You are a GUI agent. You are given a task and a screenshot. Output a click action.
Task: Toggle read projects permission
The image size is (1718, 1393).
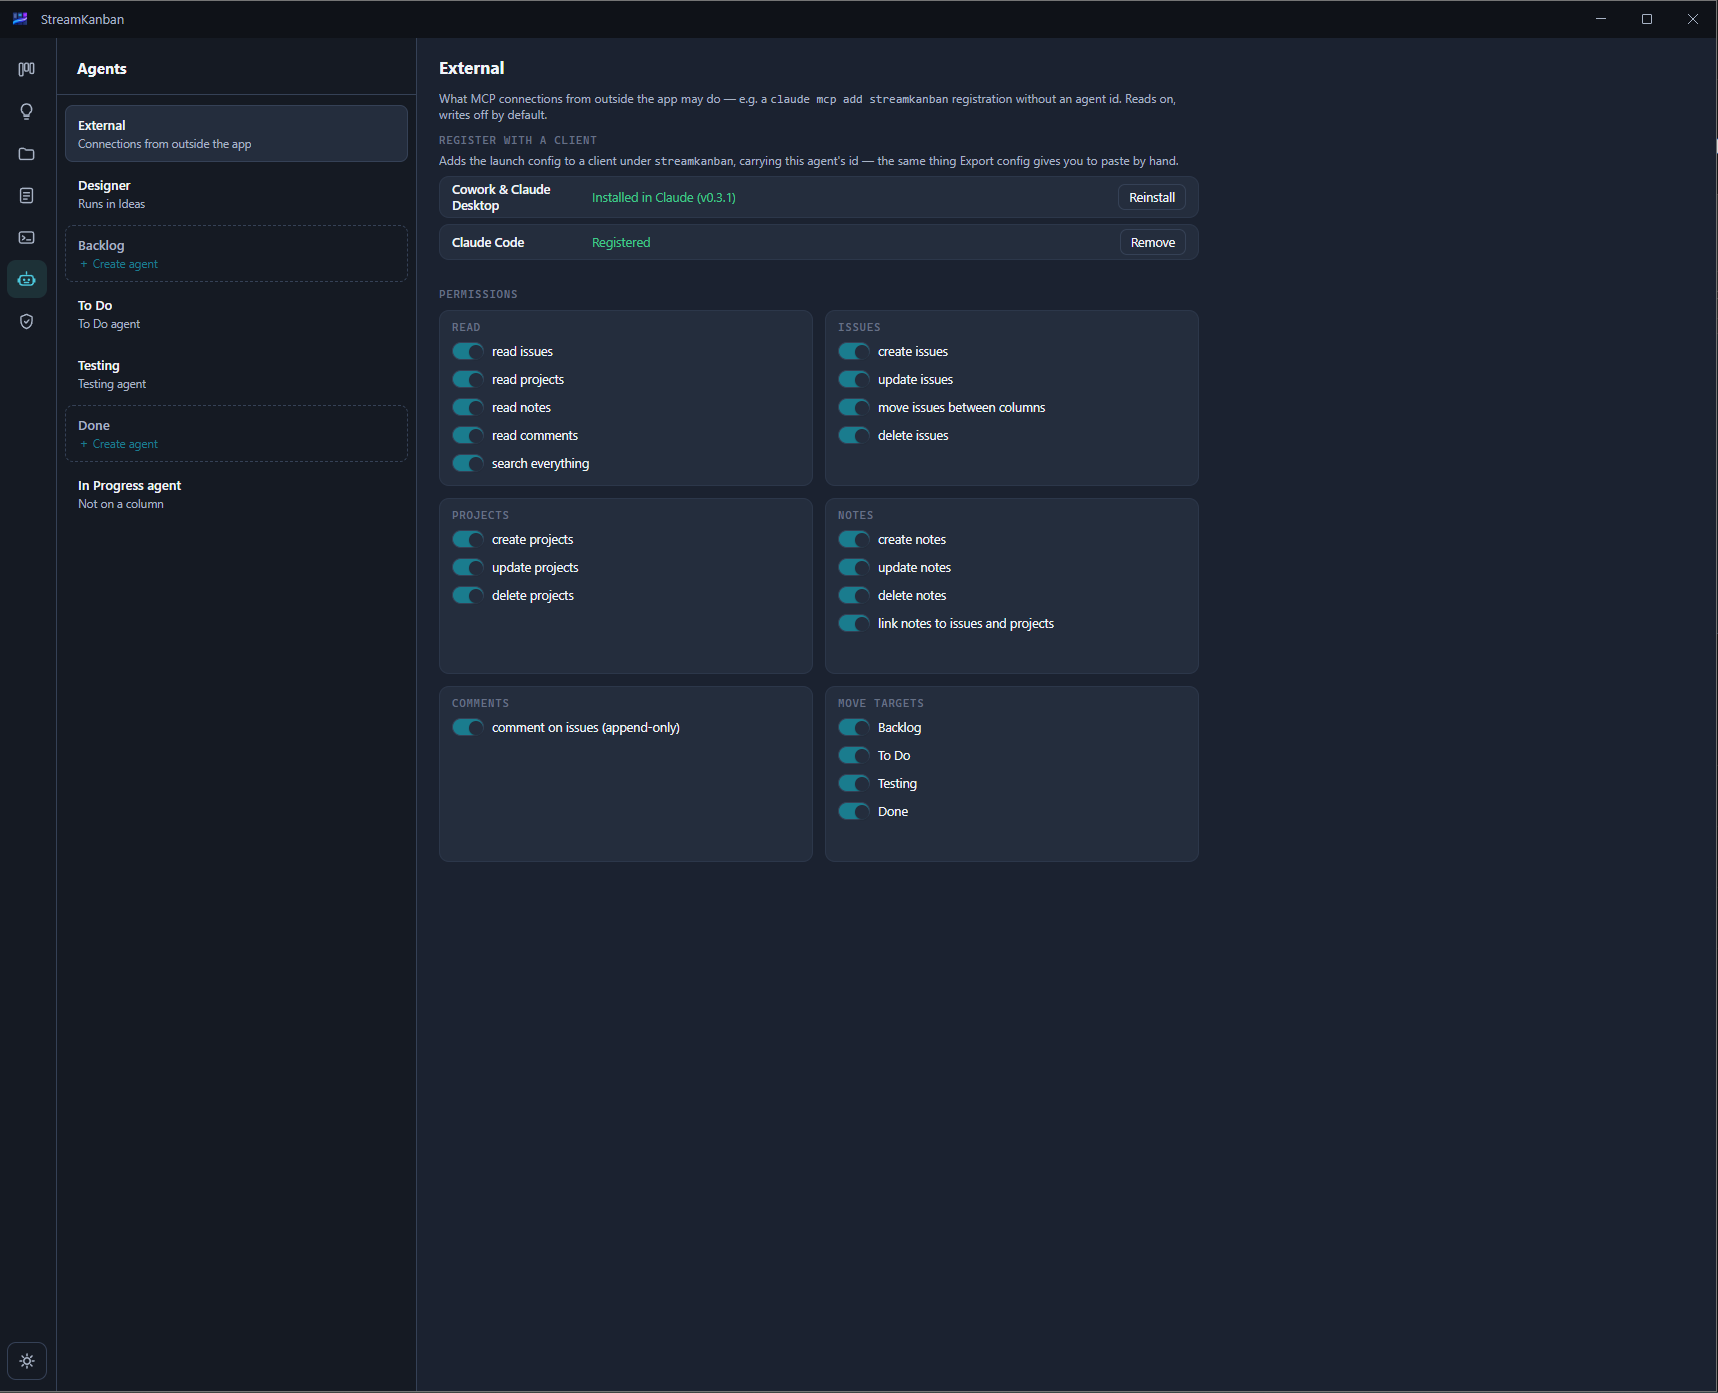(468, 379)
